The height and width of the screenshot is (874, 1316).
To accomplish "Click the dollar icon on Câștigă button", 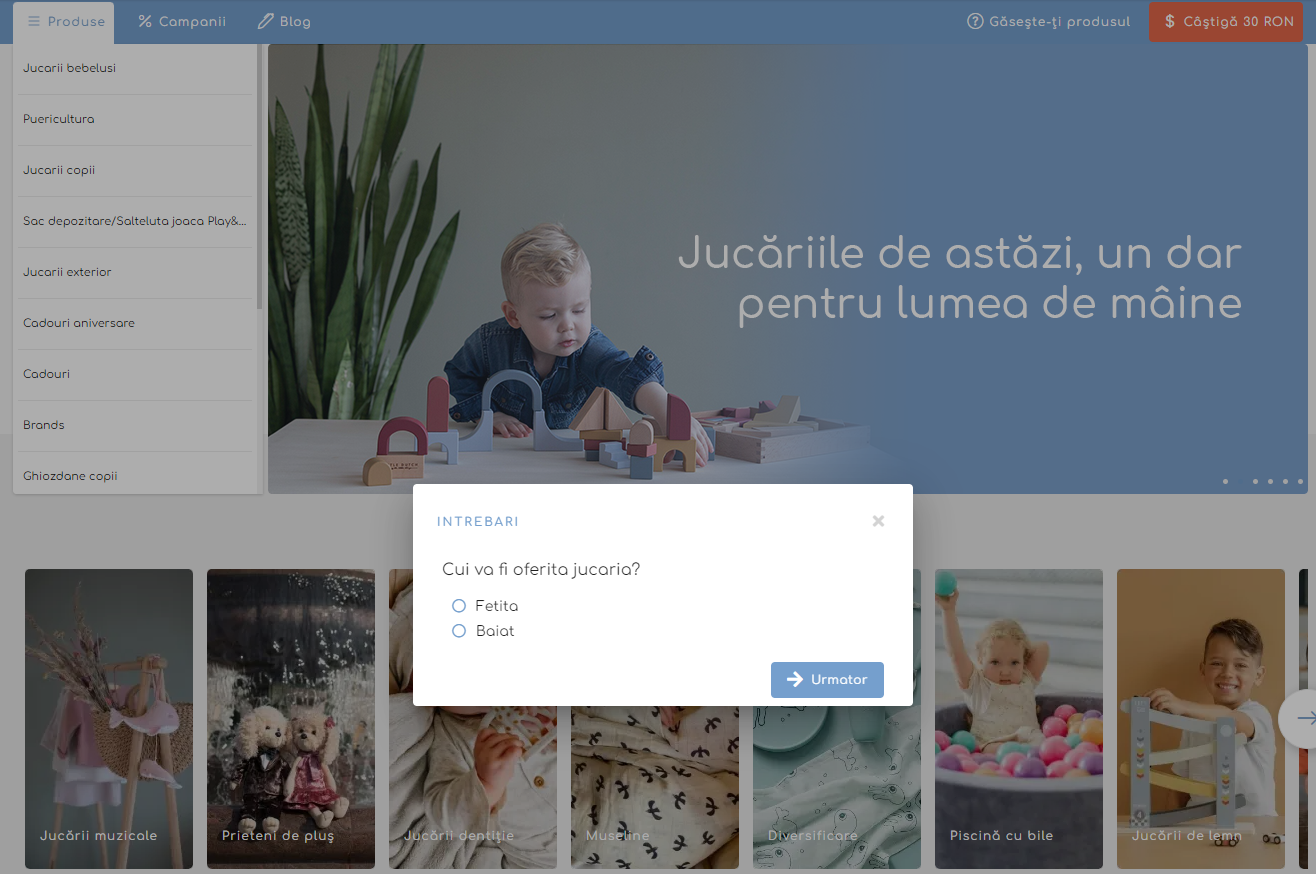I will pos(1170,21).
